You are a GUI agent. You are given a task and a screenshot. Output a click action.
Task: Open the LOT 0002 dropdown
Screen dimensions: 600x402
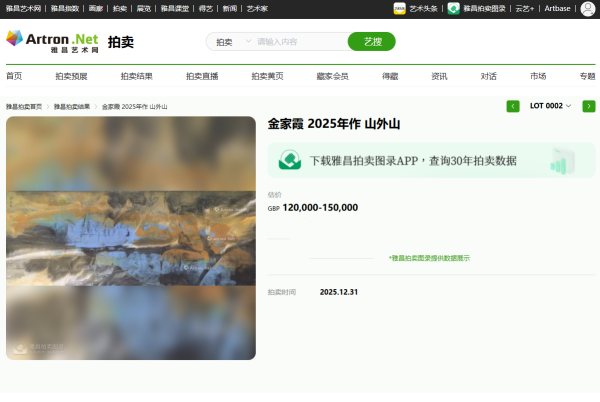tap(550, 106)
